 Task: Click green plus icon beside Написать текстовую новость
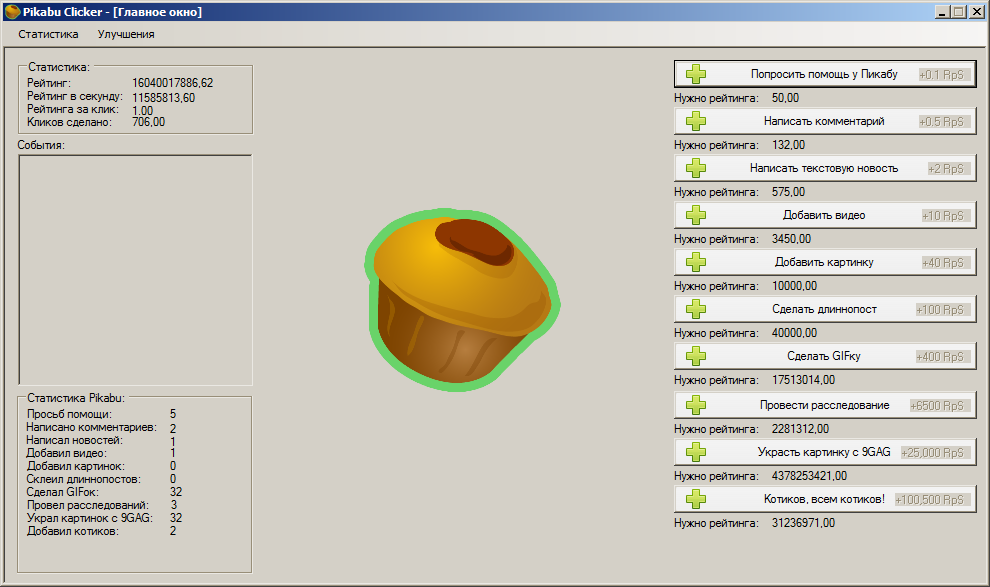click(x=696, y=168)
